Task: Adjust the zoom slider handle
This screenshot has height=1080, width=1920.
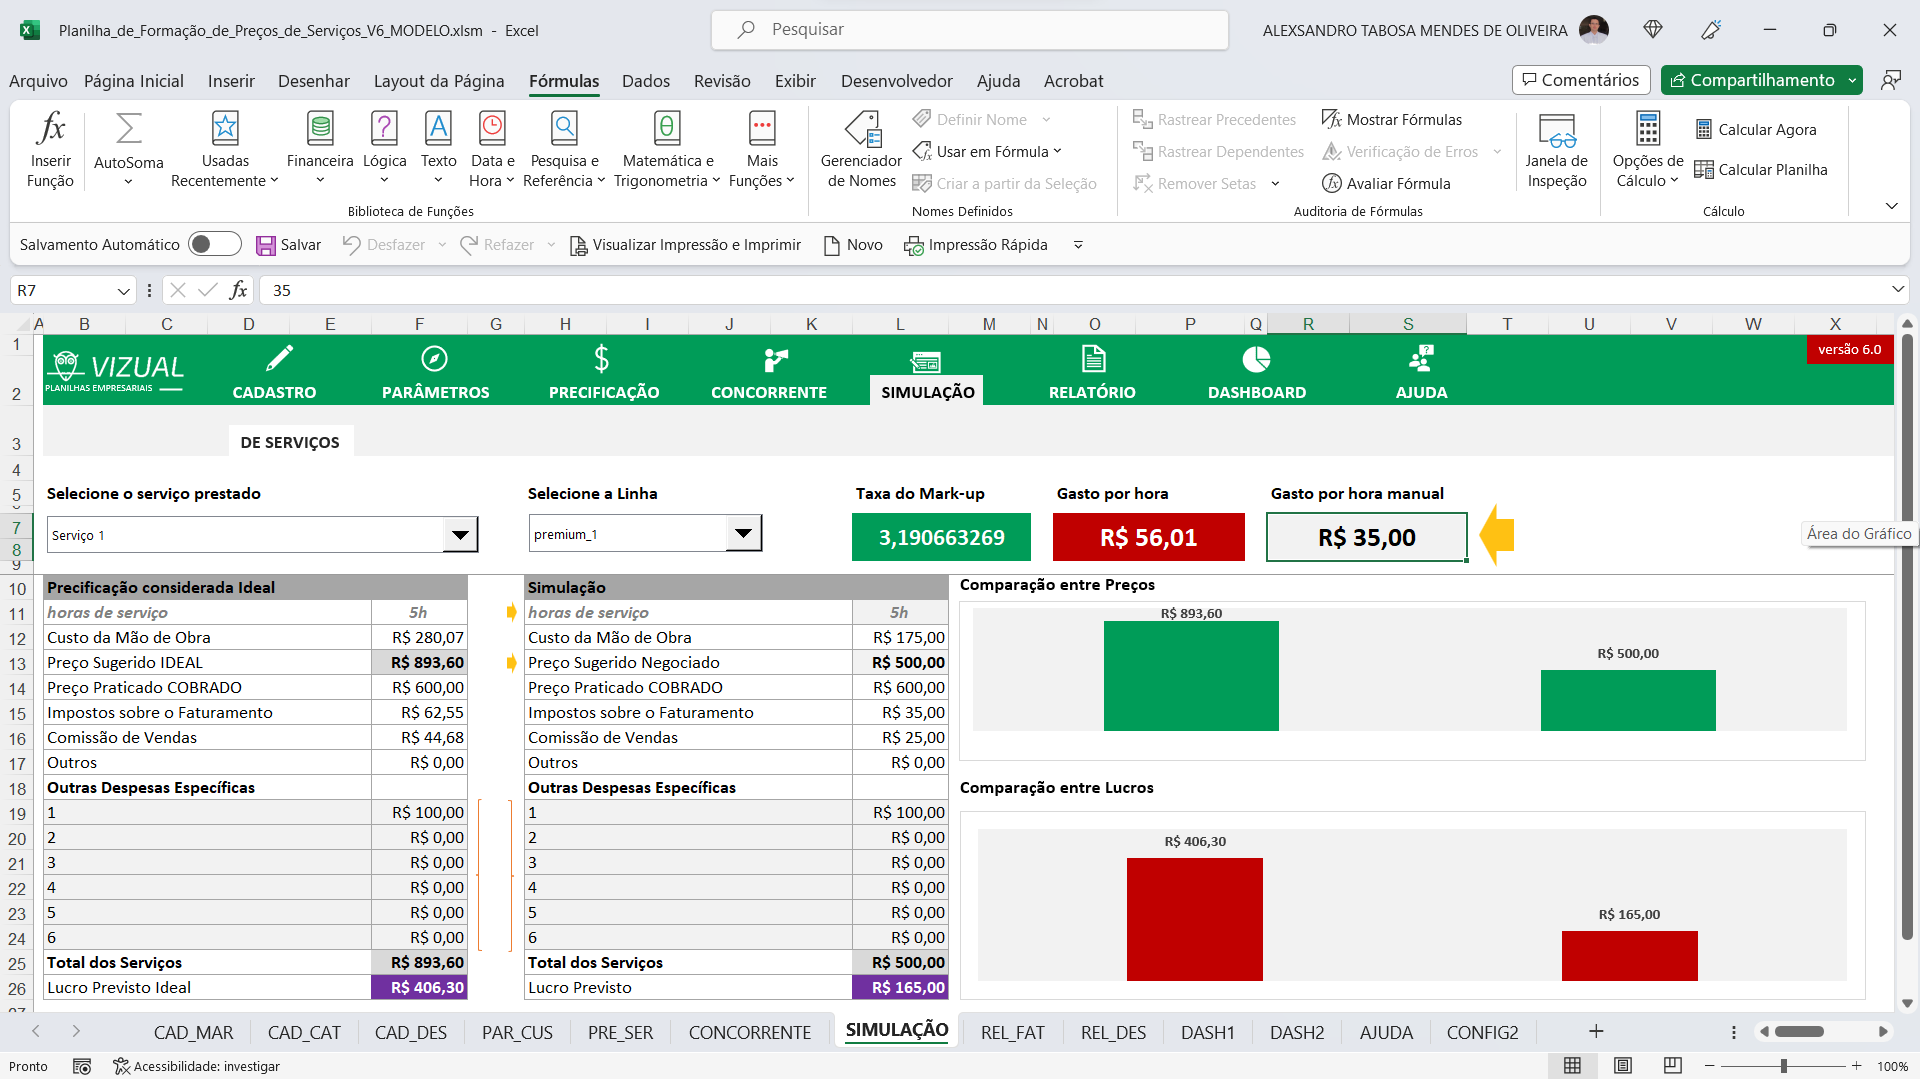Action: click(x=1783, y=1066)
